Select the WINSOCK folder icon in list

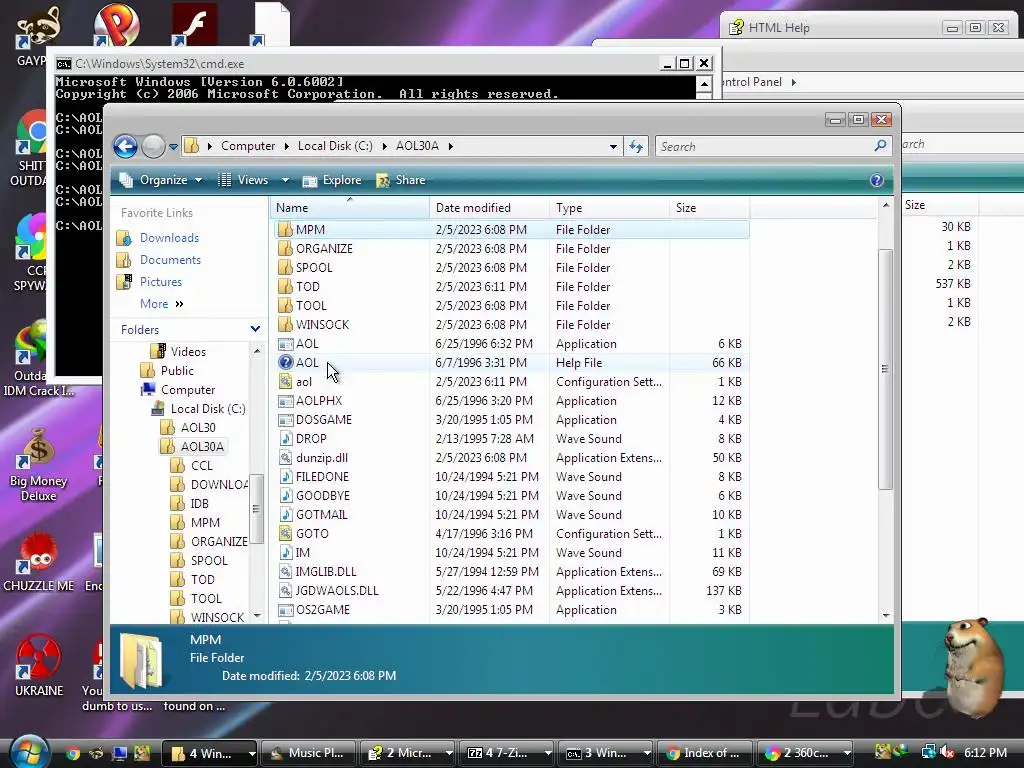[285, 324]
